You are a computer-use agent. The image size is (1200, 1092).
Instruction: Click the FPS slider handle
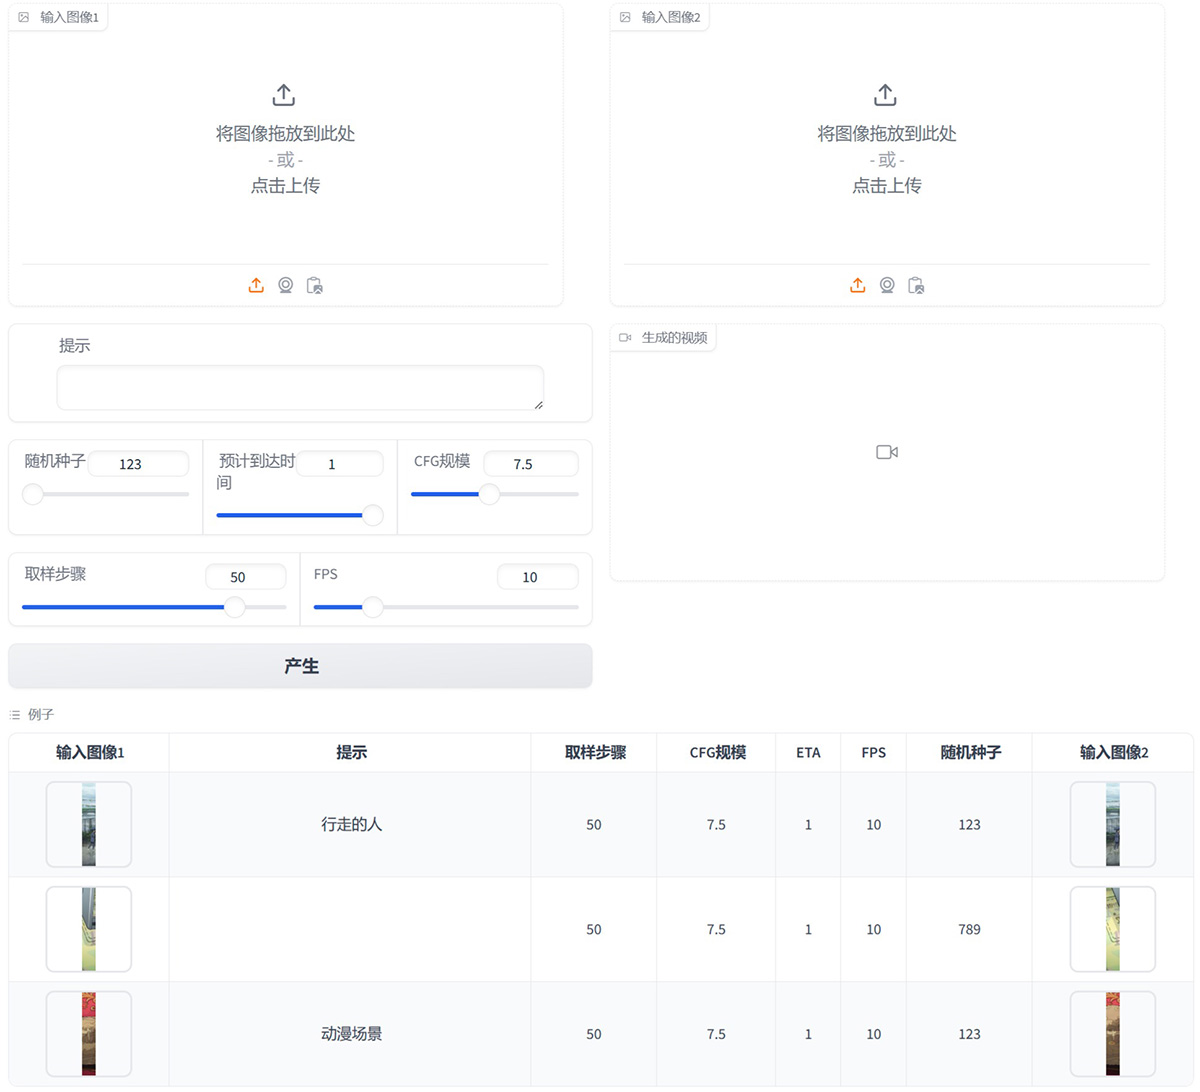(372, 607)
